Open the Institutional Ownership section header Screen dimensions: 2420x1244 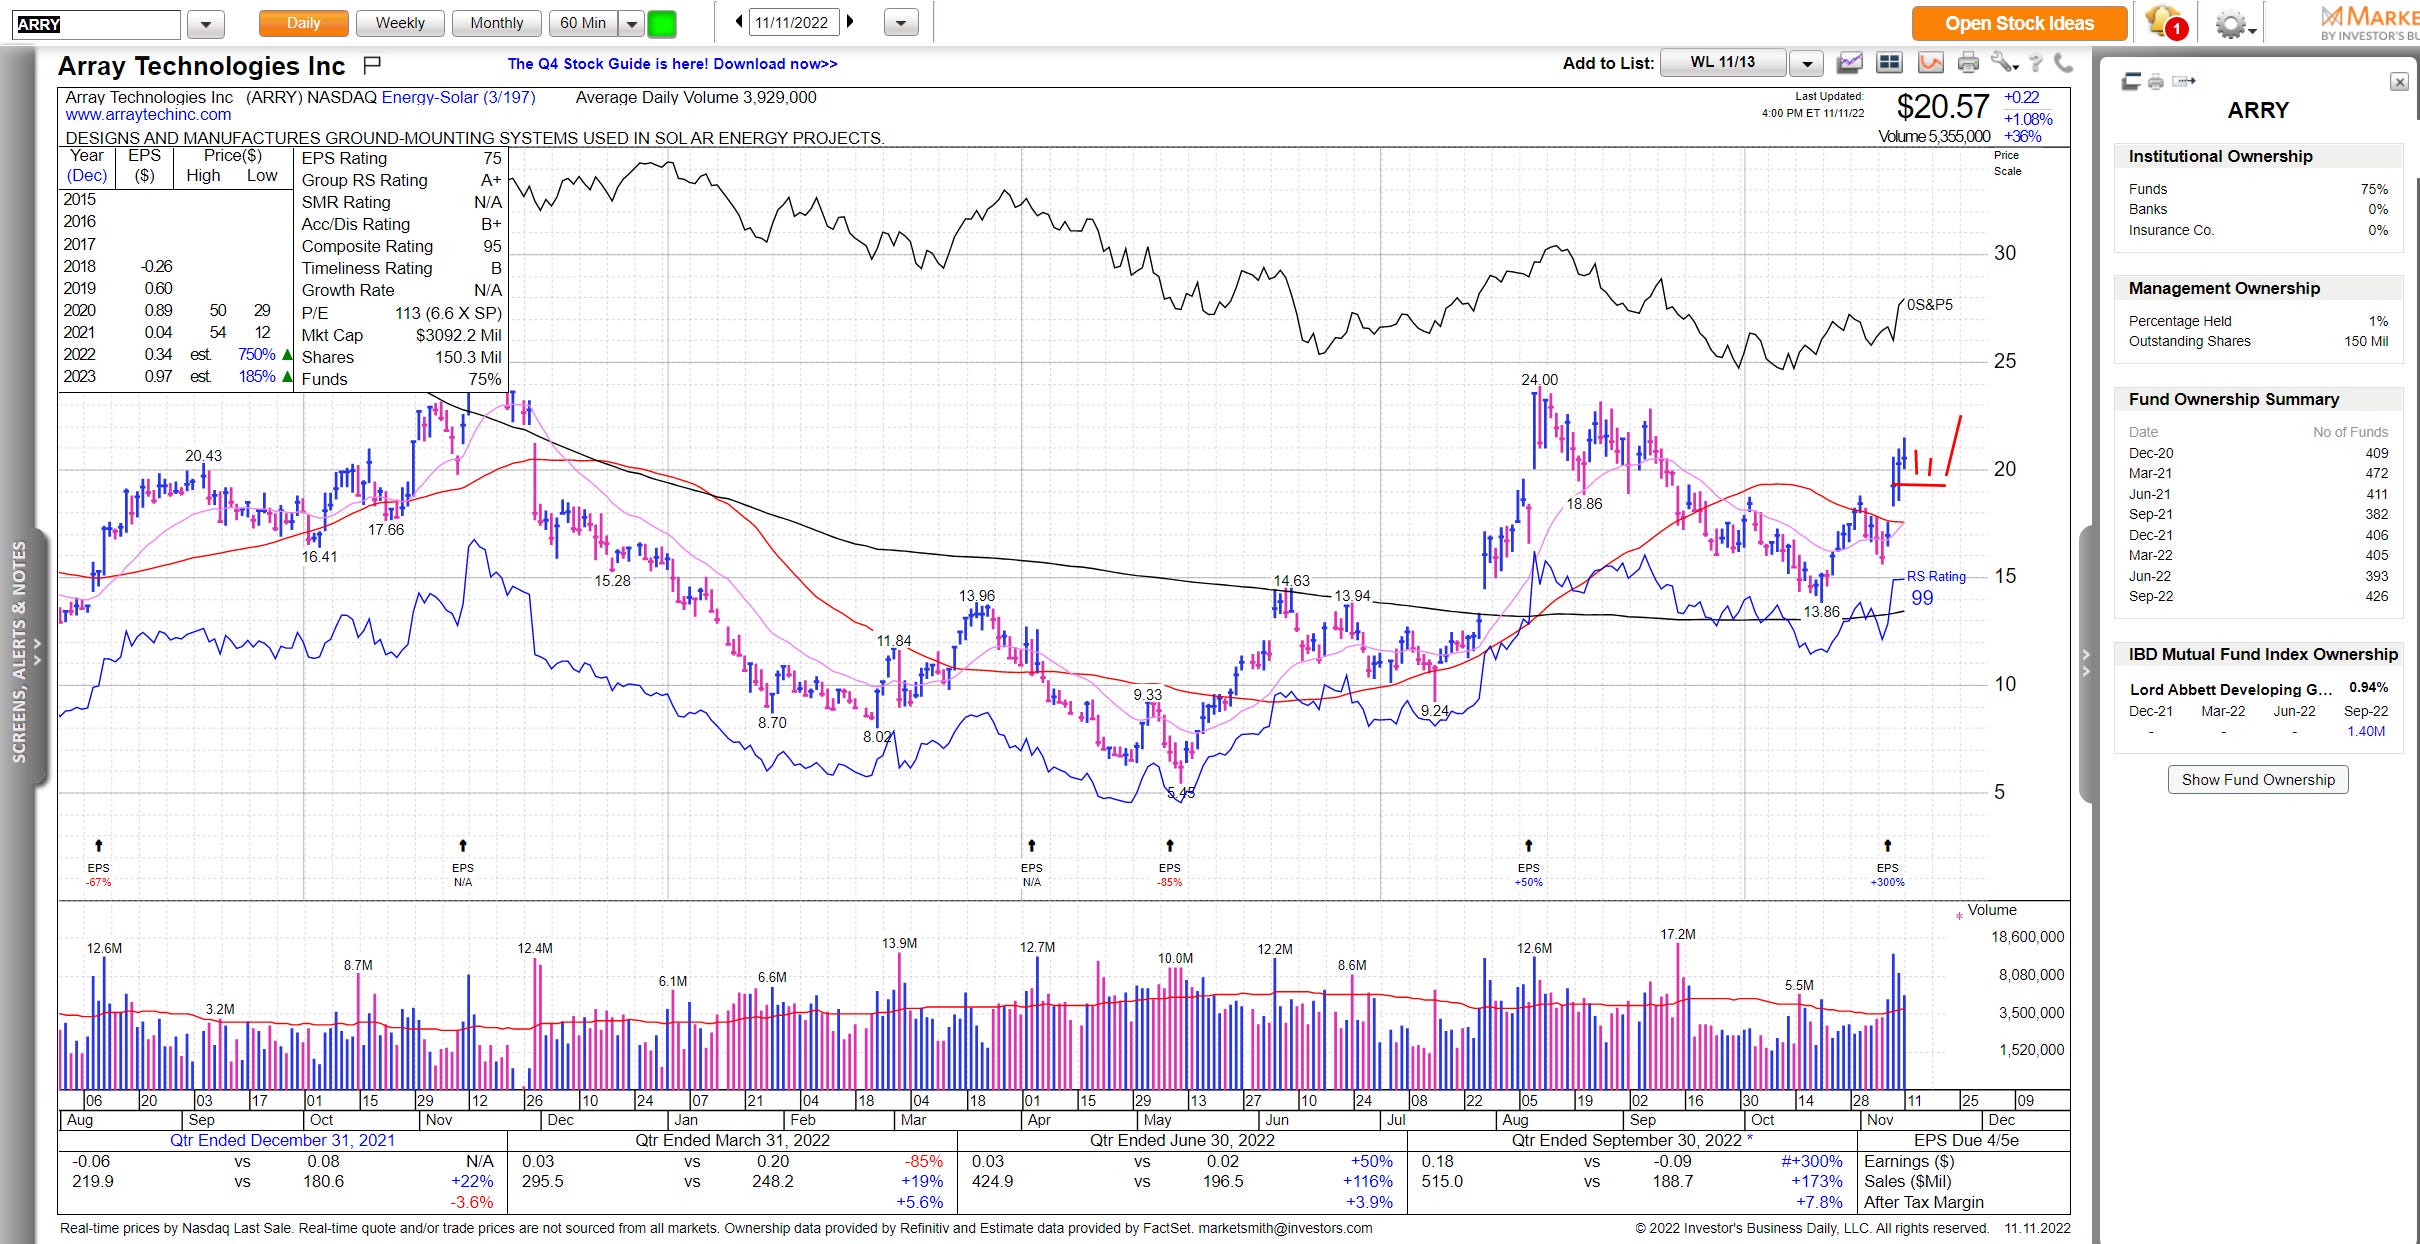(x=2258, y=157)
